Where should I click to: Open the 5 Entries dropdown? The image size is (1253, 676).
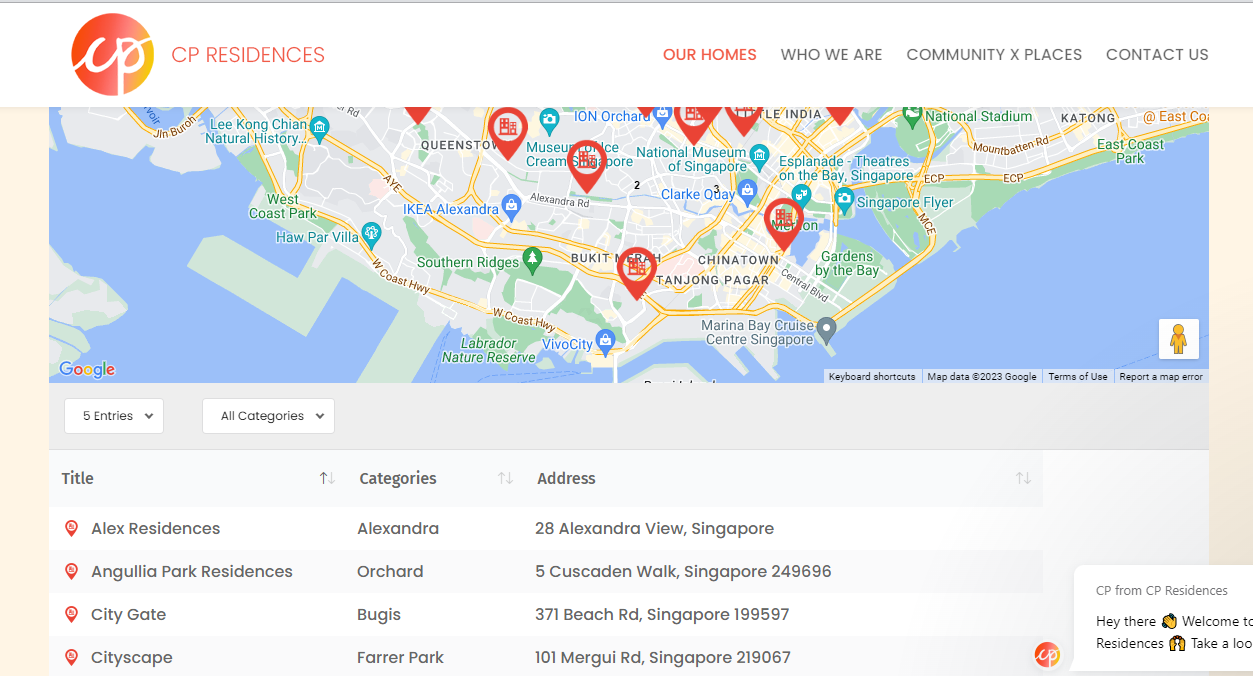[114, 416]
